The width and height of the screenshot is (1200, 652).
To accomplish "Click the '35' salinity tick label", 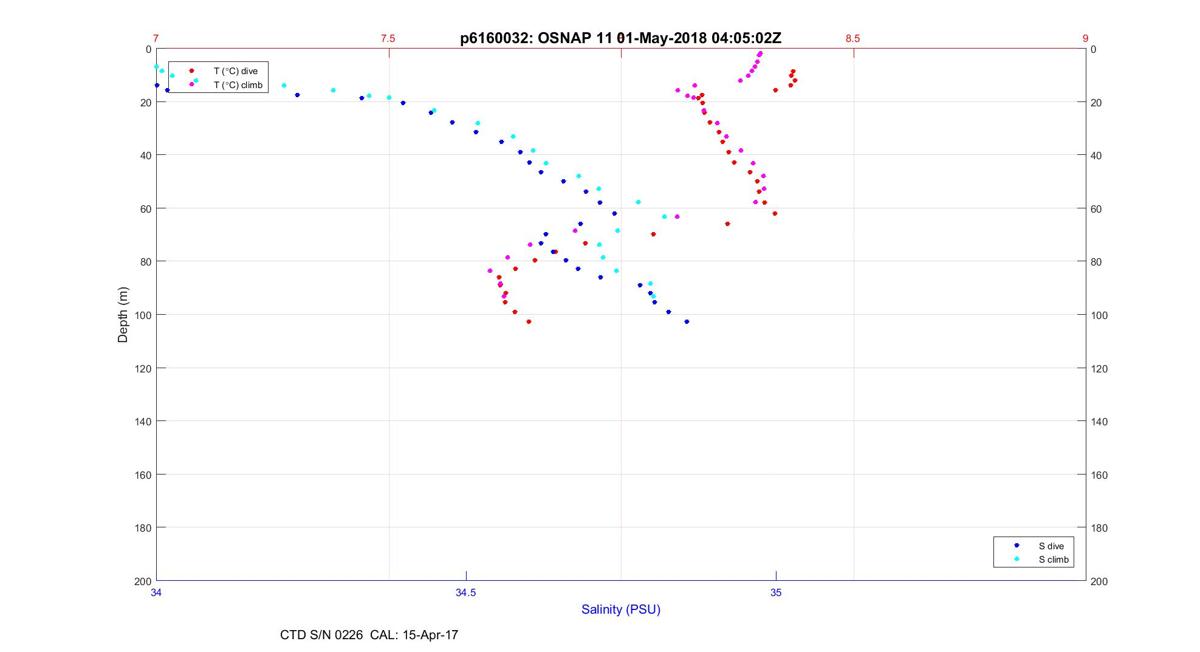I will pyautogui.click(x=776, y=593).
